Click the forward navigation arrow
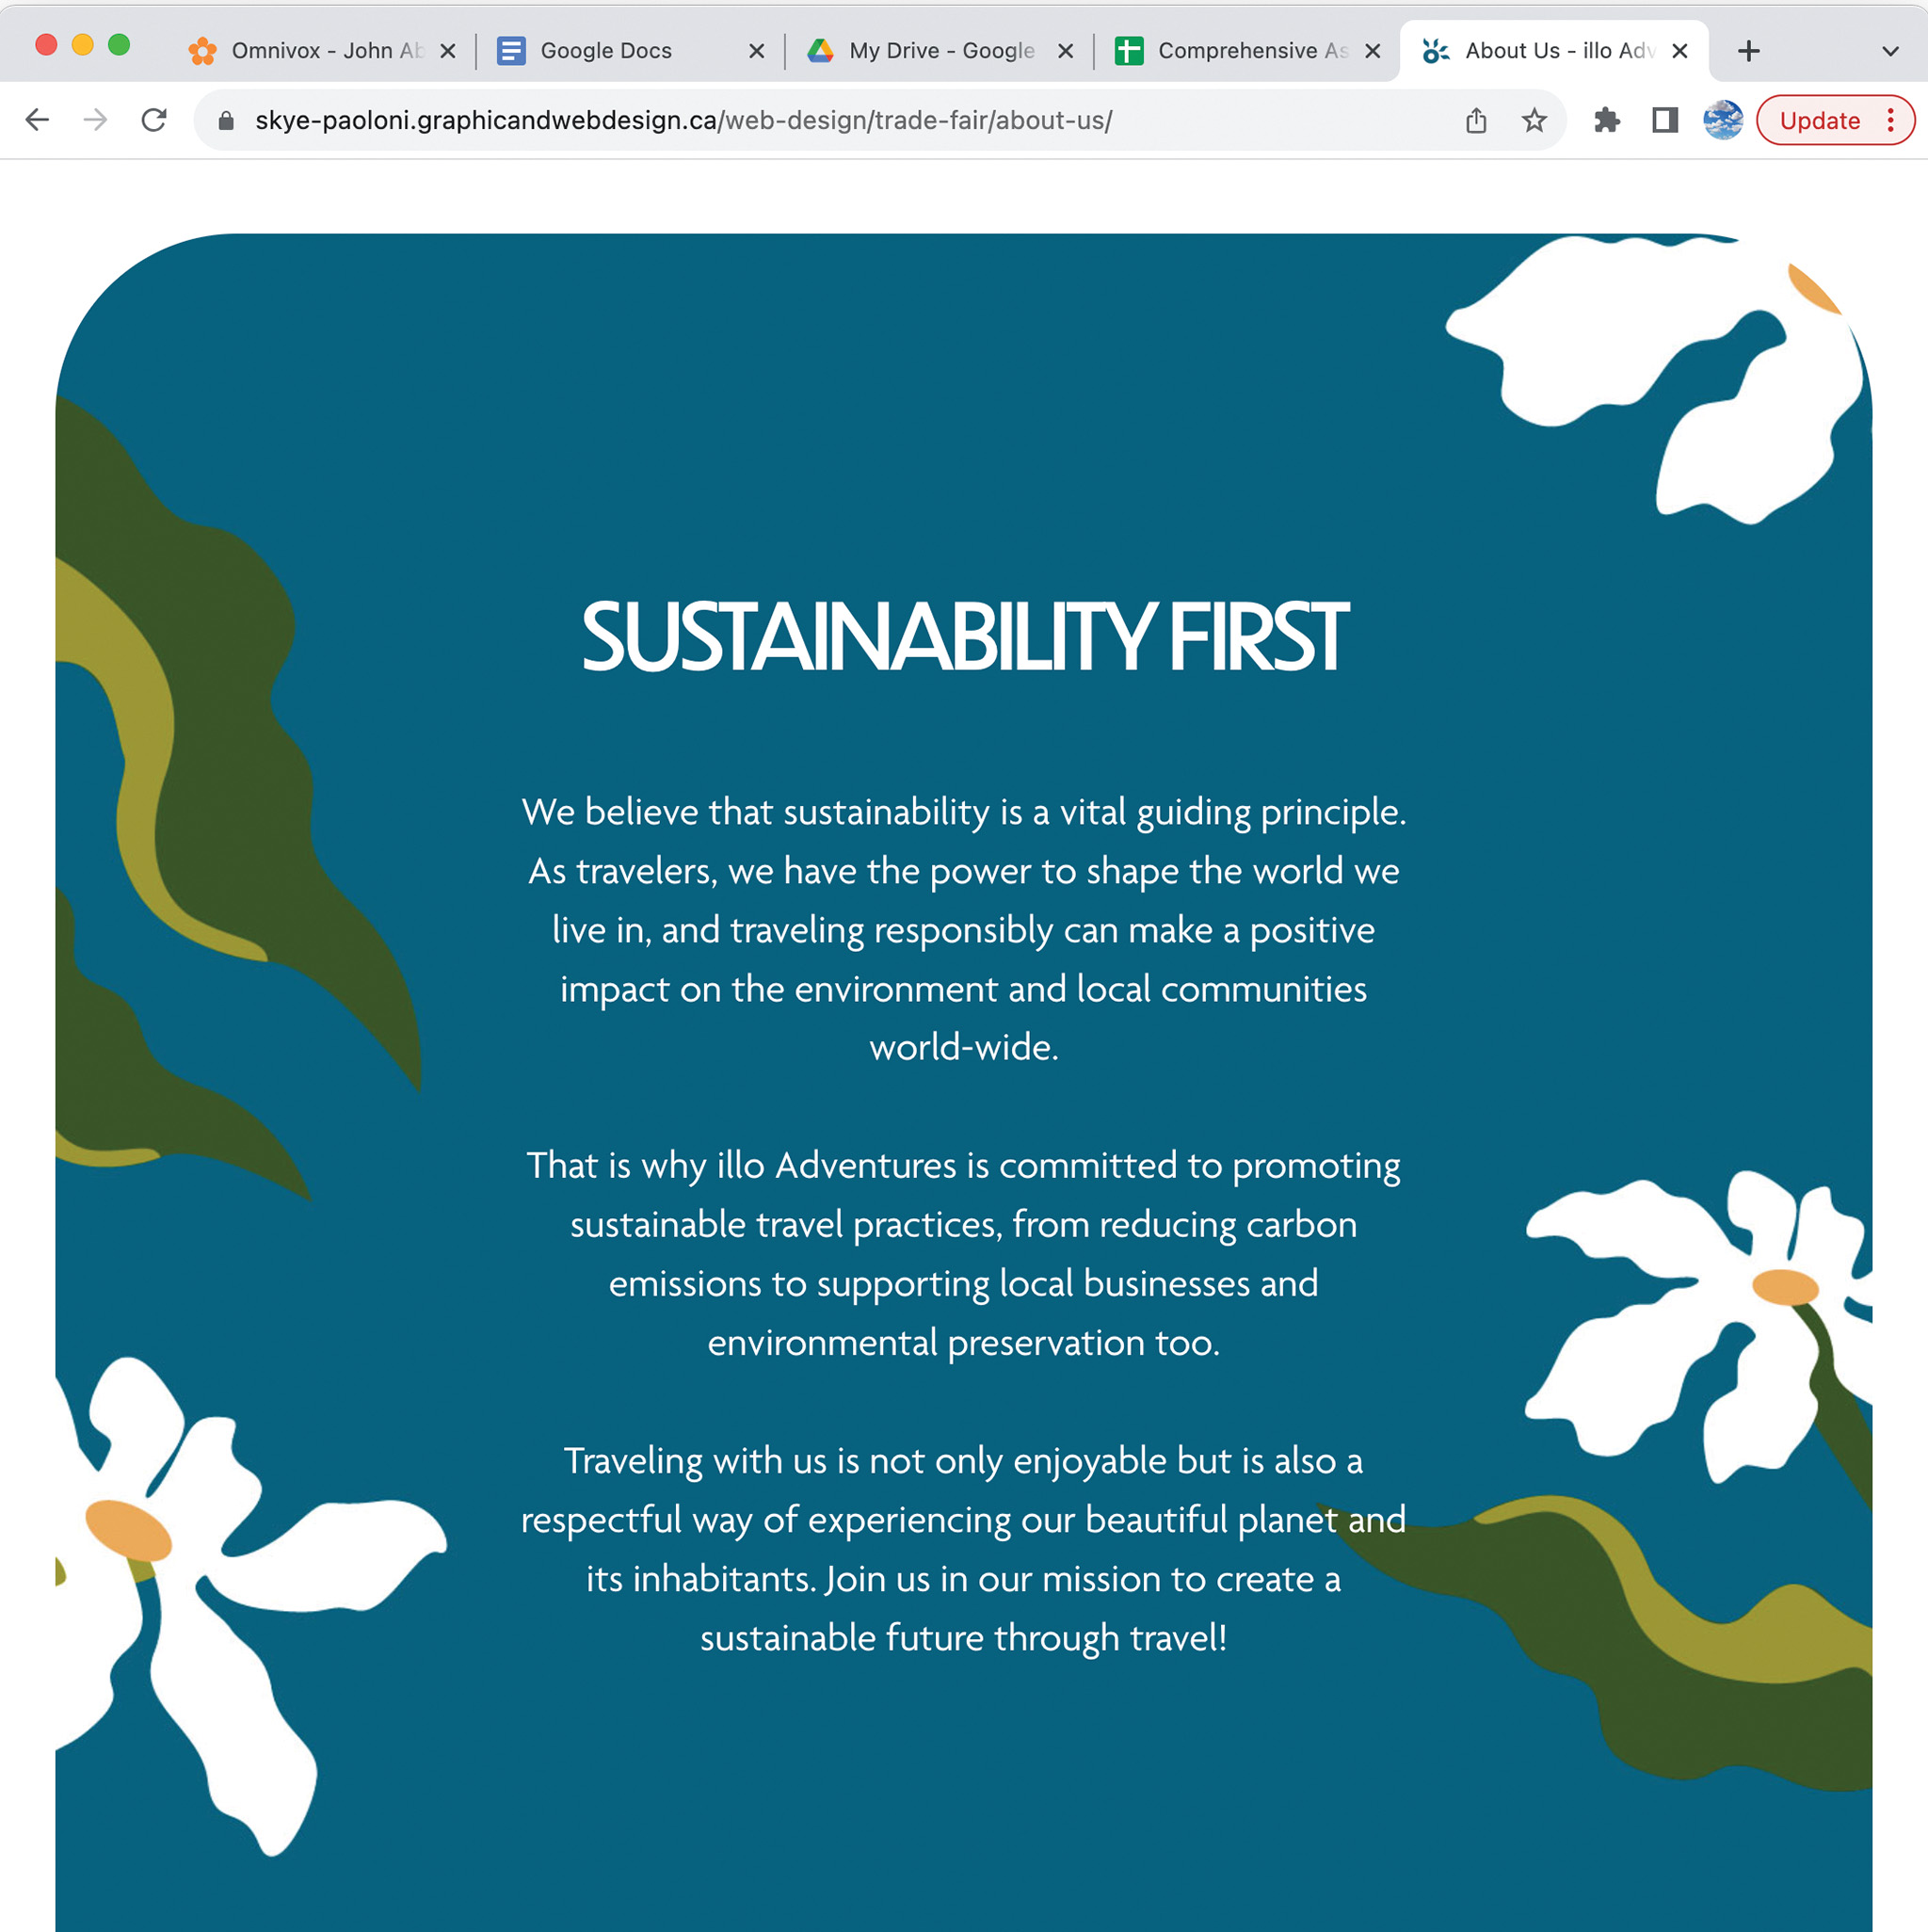This screenshot has height=1932, width=1928. tap(95, 121)
